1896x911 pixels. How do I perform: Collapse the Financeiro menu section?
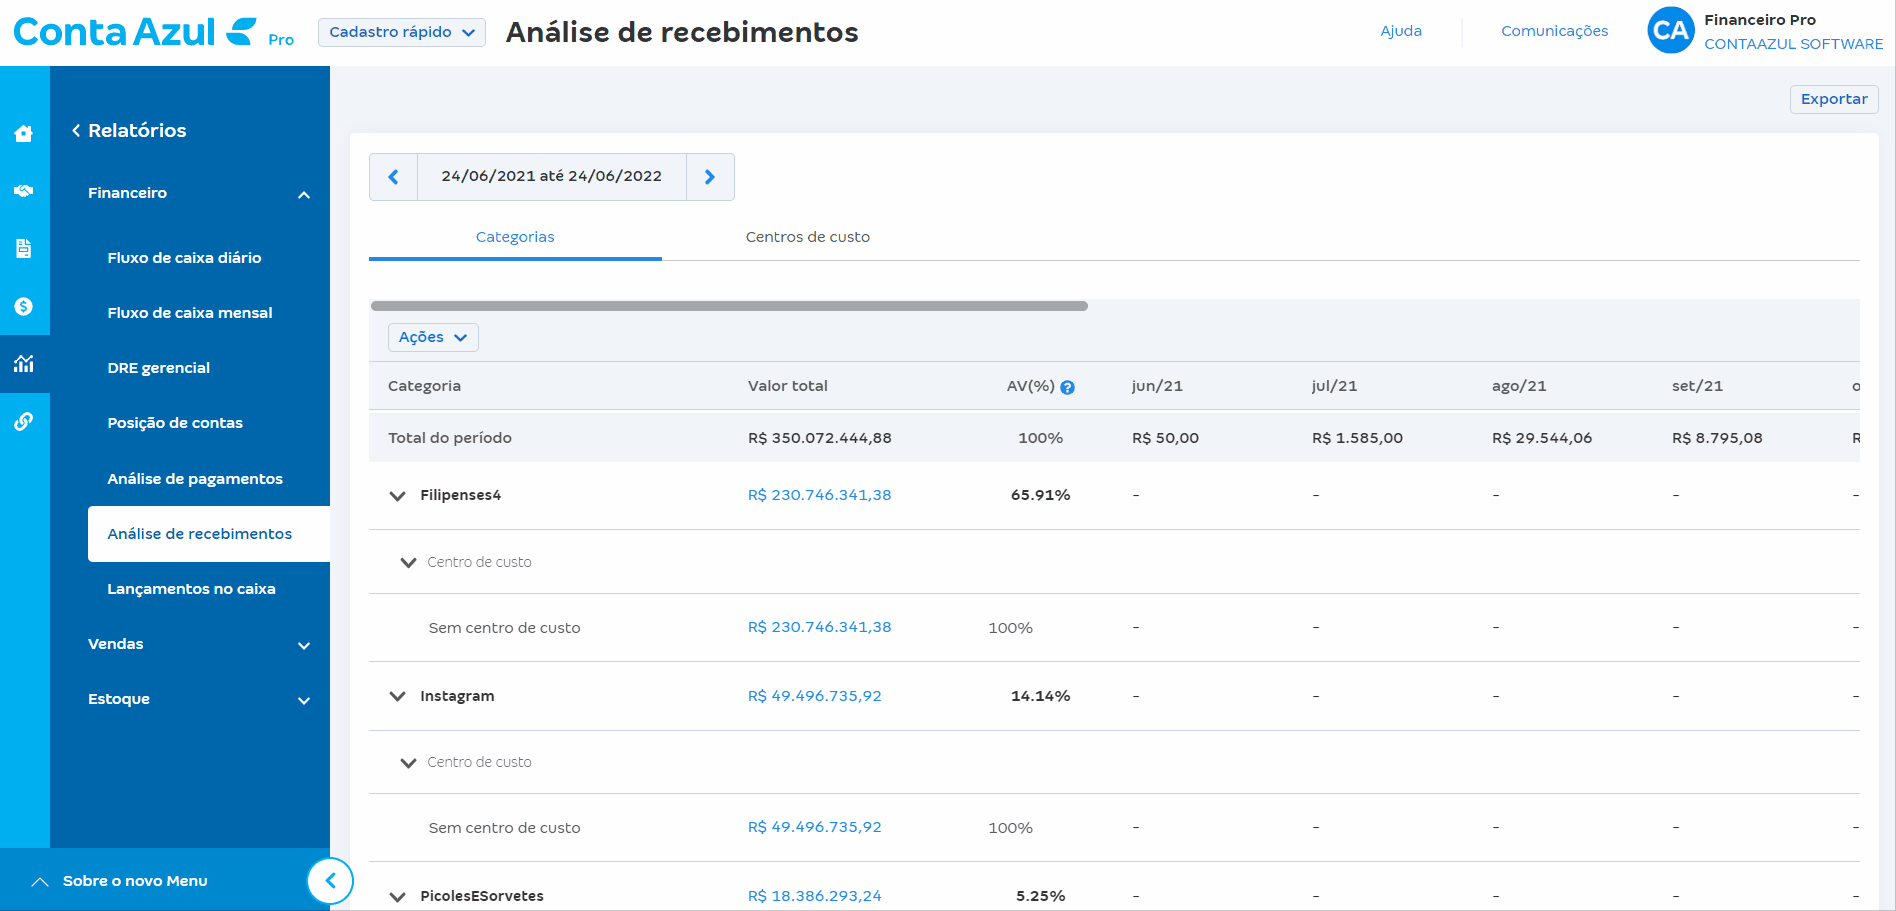[x=304, y=195]
